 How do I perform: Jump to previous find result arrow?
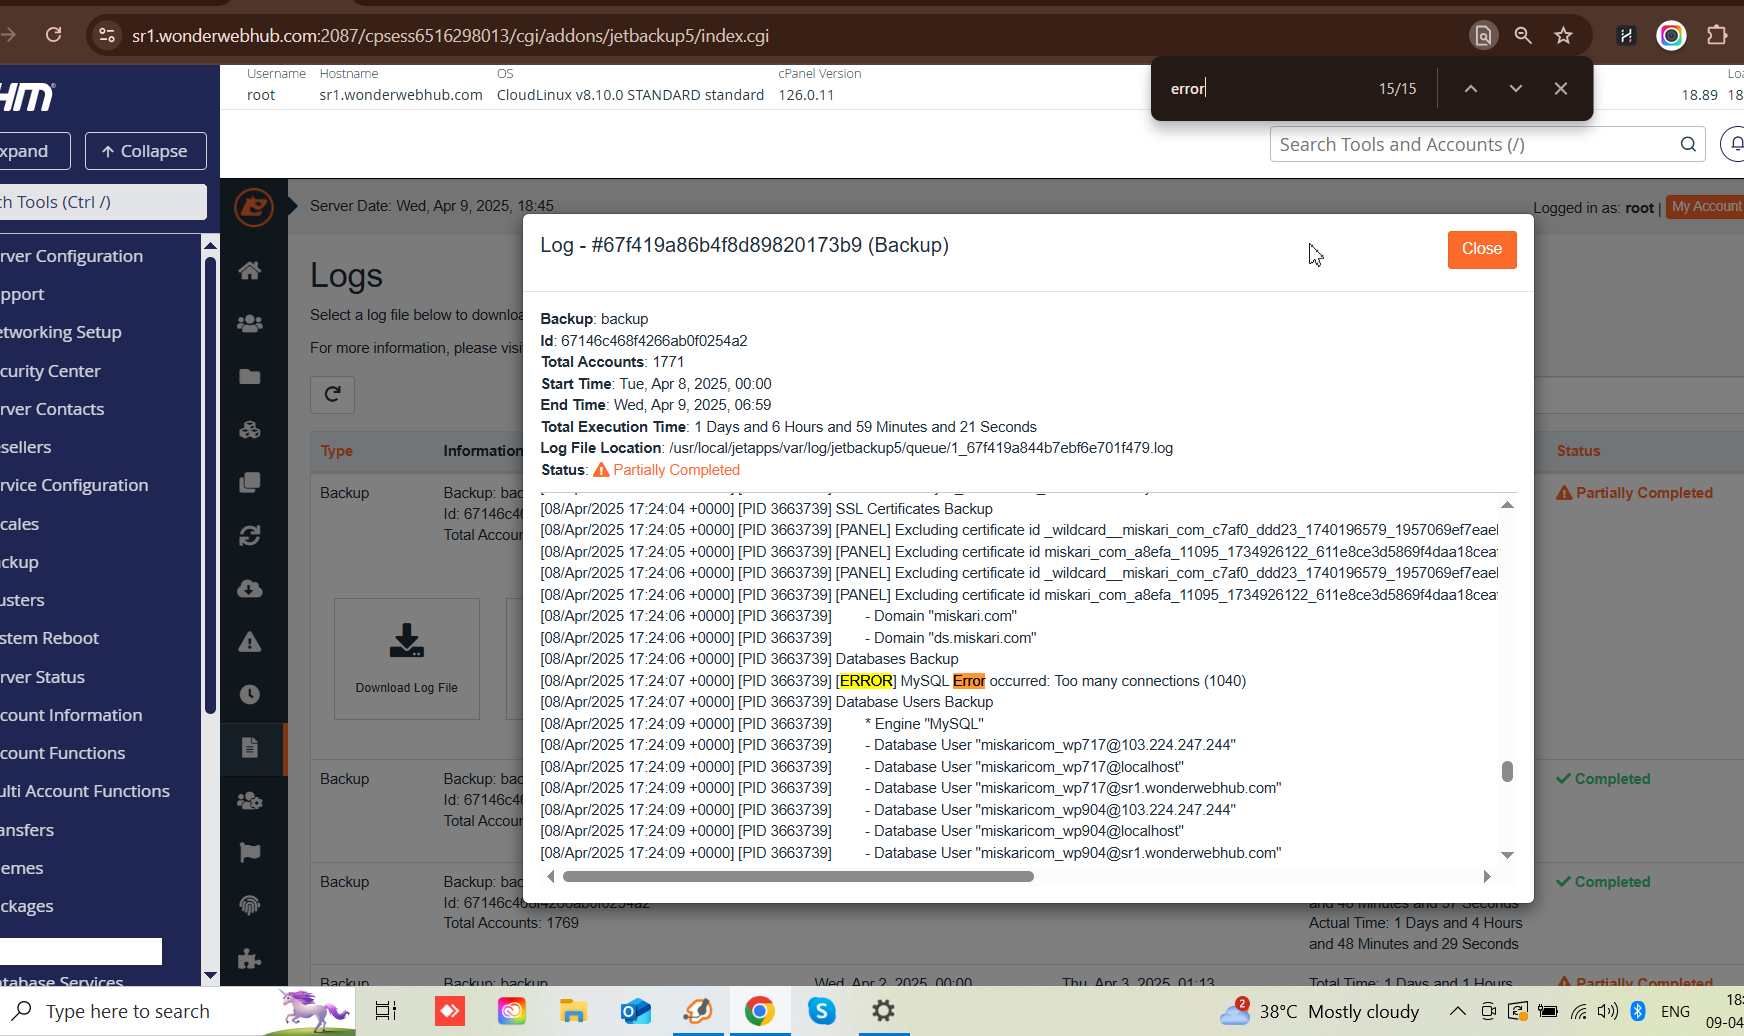click(1470, 89)
